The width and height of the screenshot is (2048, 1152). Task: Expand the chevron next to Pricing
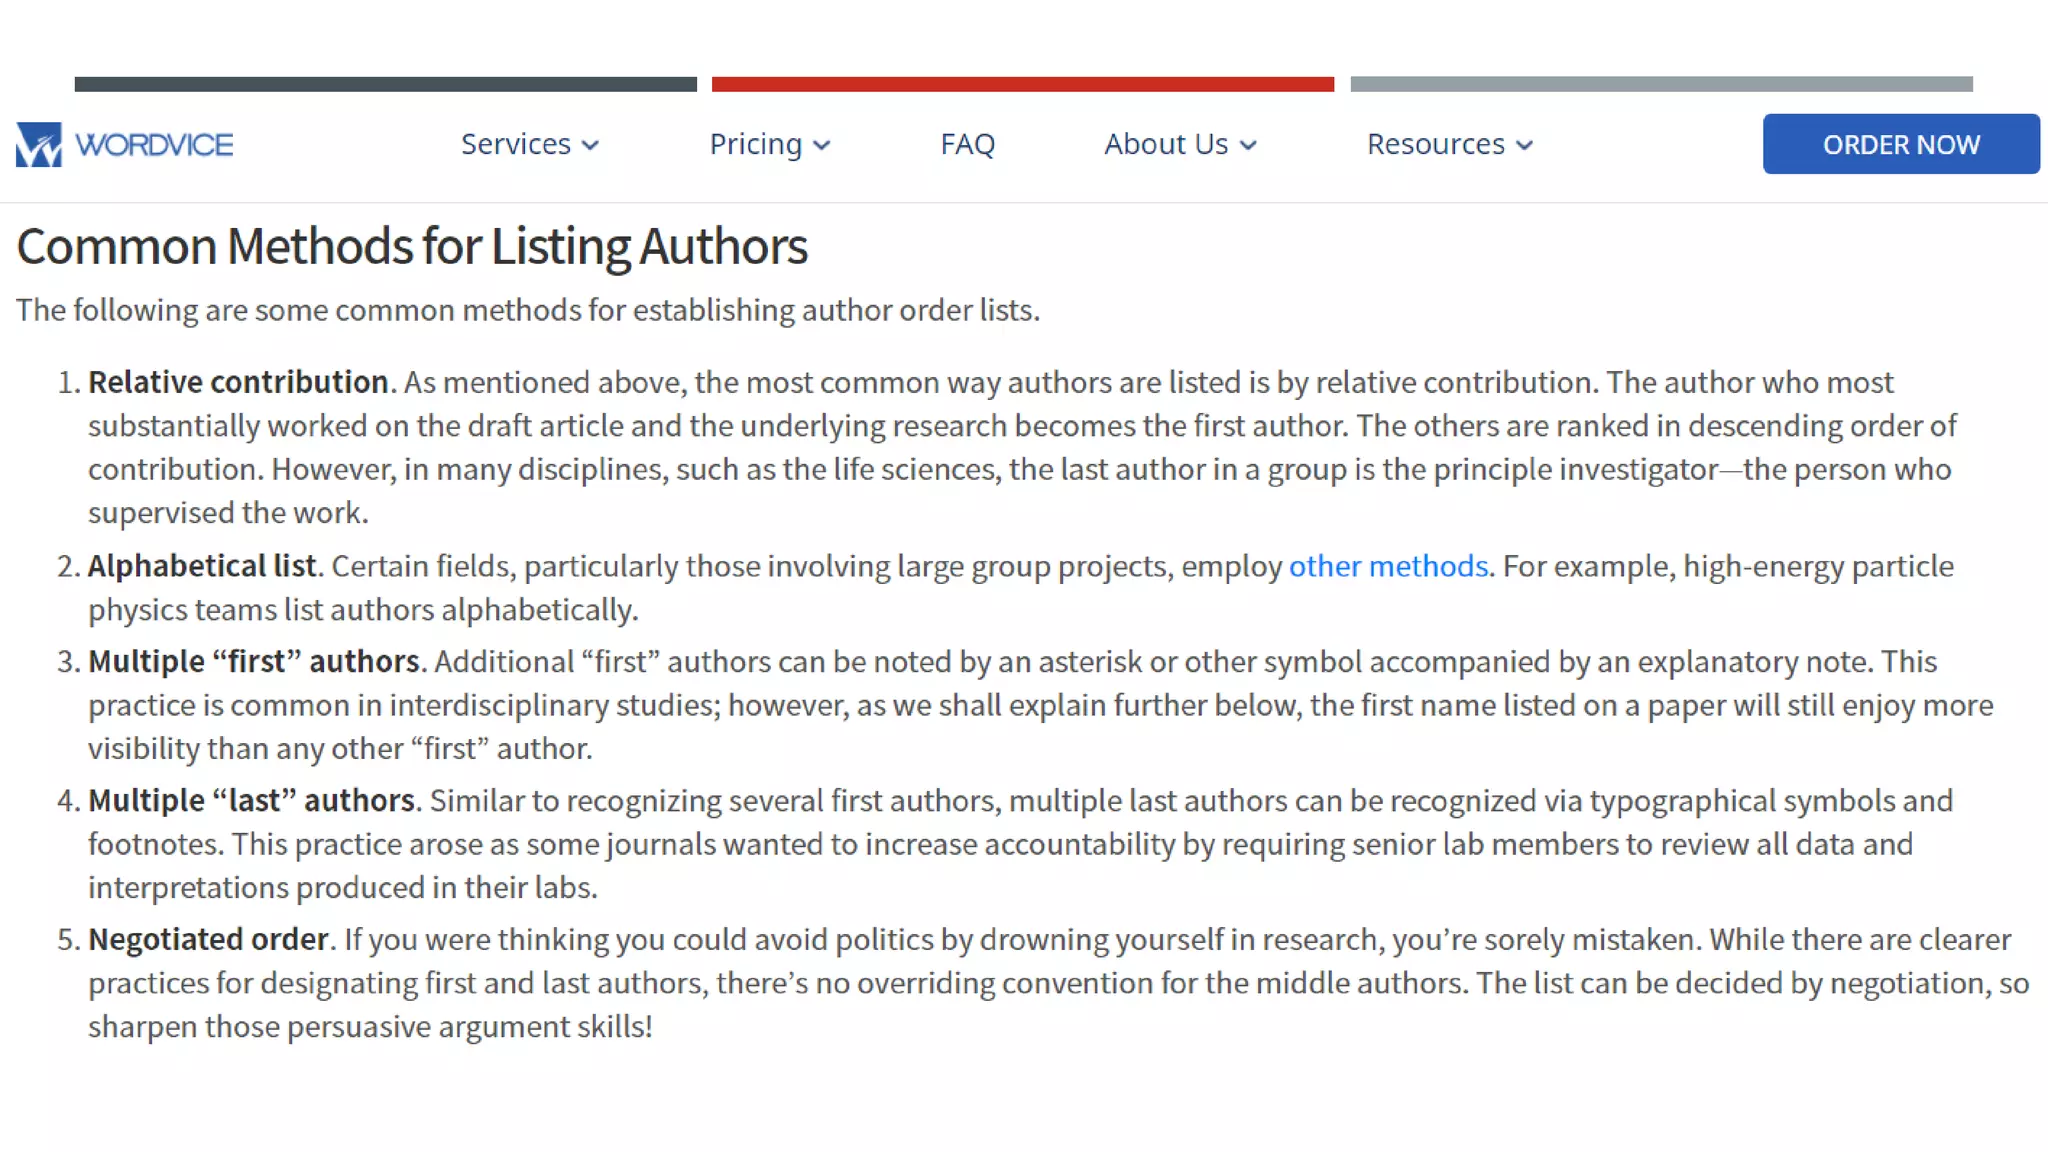(822, 146)
